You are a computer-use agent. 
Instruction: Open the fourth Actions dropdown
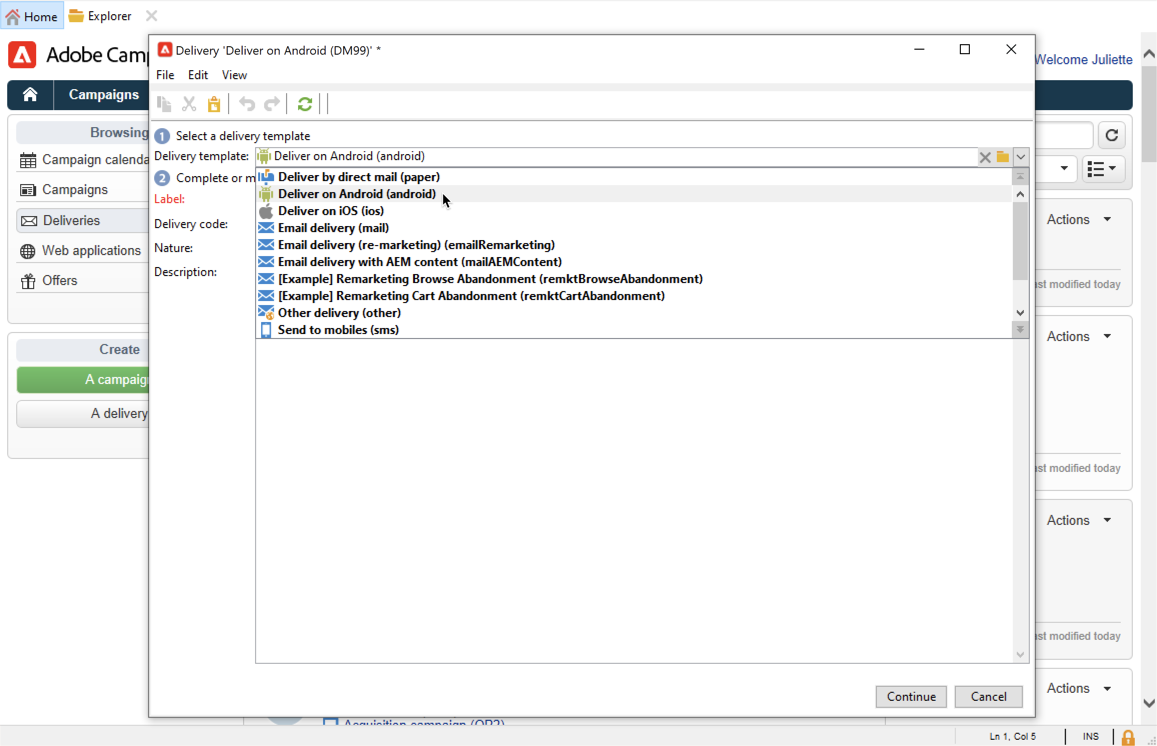1079,688
